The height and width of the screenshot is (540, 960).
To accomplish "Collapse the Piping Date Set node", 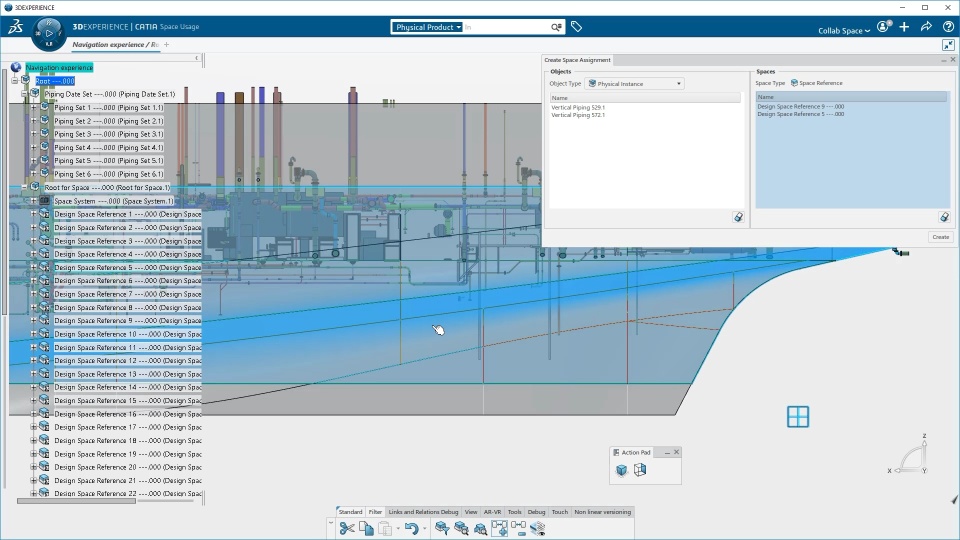I will point(24,94).
